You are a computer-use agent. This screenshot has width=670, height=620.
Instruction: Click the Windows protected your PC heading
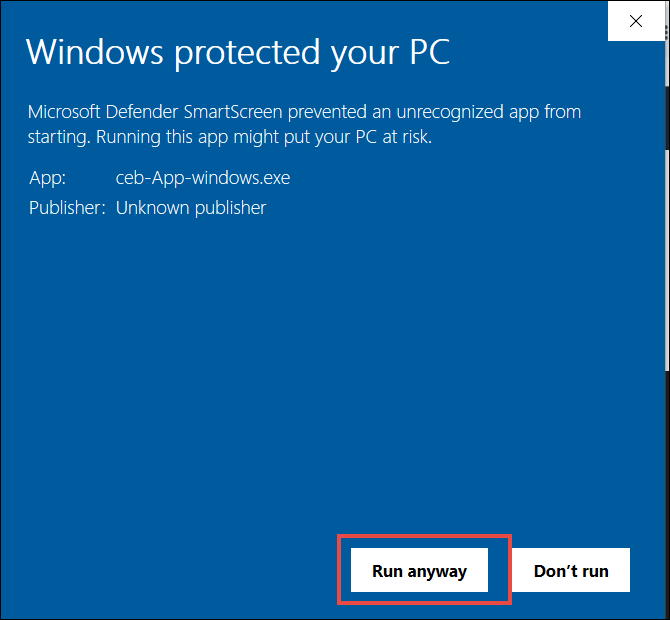click(x=238, y=52)
